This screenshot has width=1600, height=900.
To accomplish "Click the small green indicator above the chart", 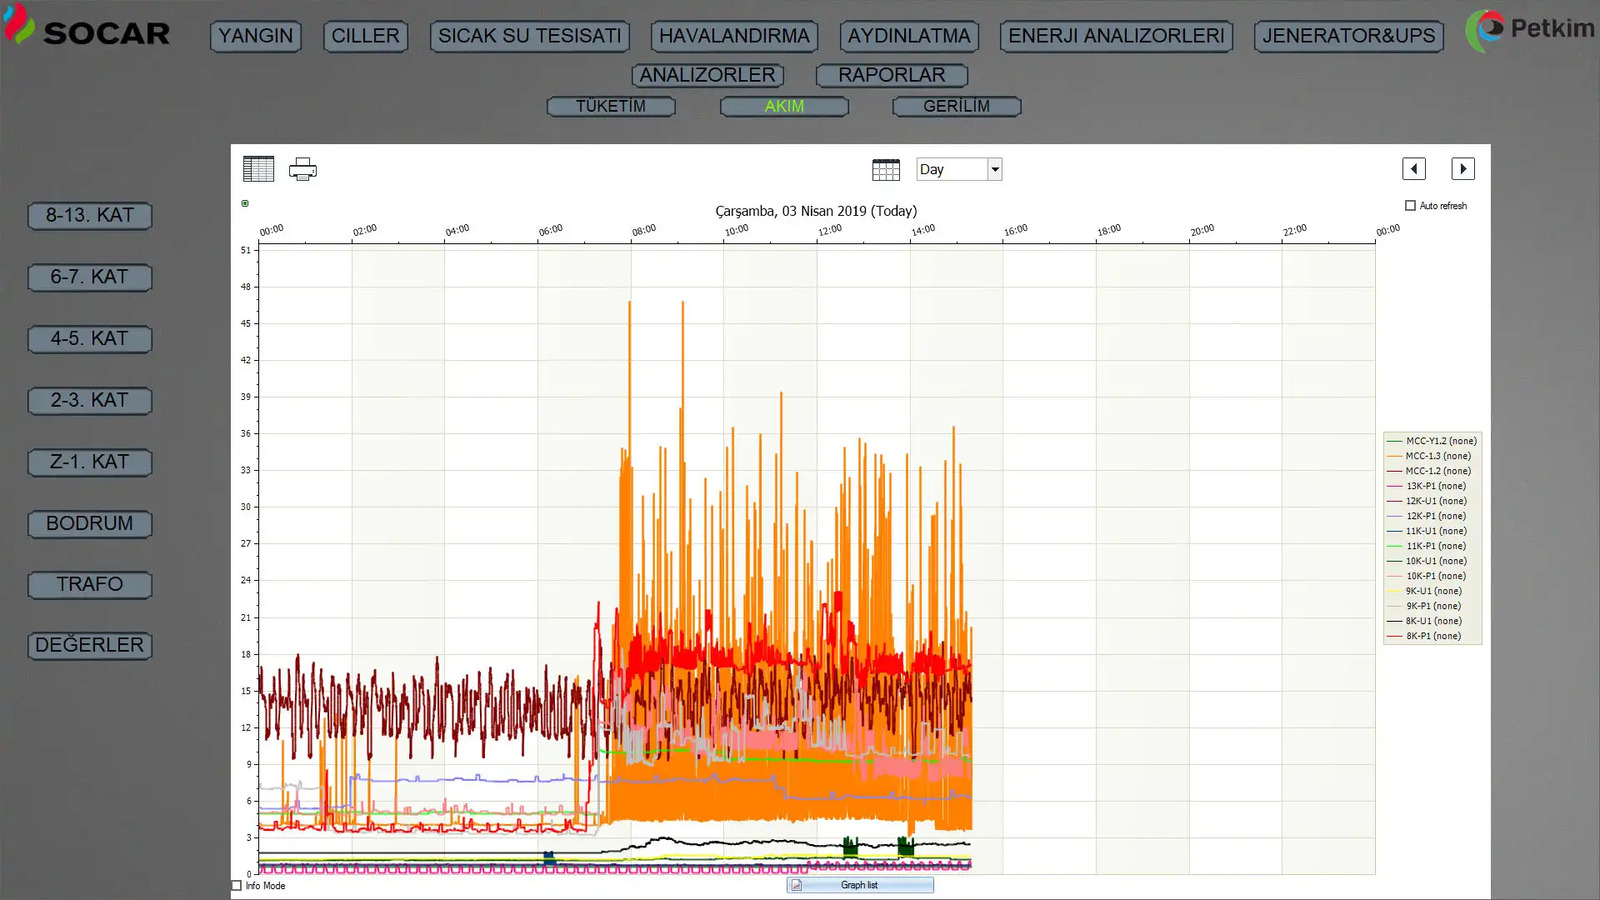I will [245, 204].
